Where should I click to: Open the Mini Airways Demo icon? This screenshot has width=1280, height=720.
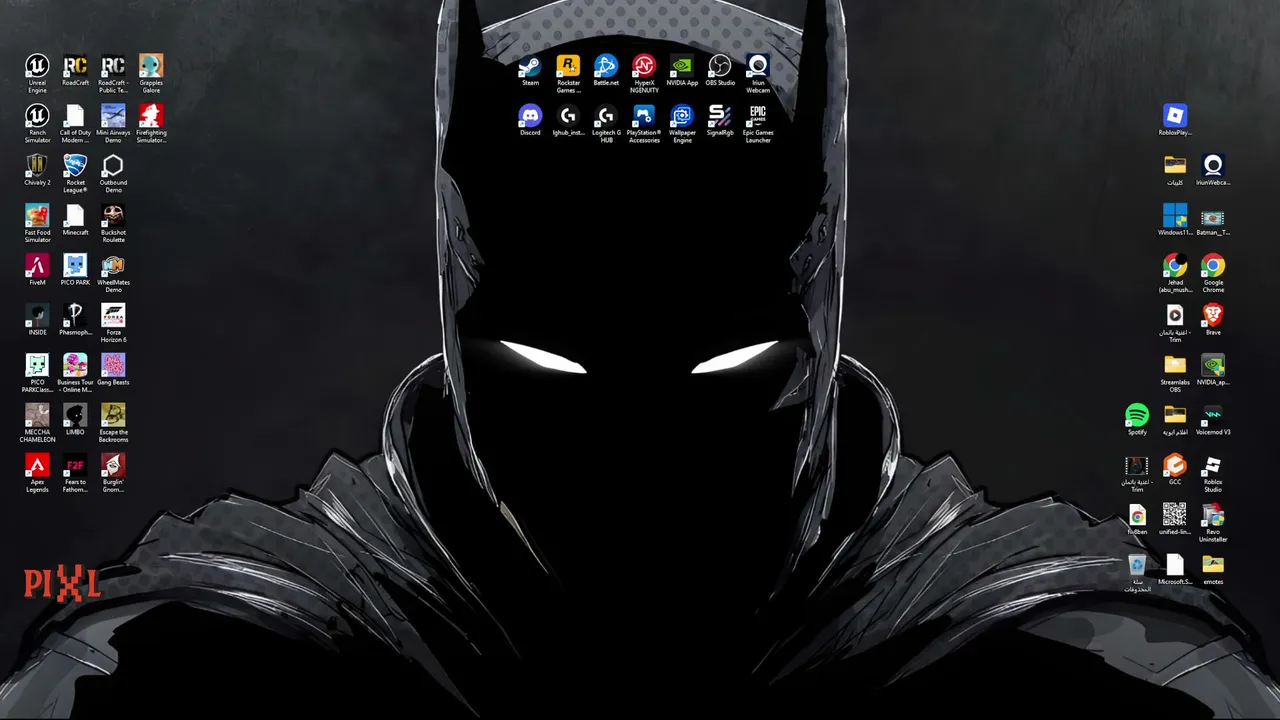coord(113,123)
